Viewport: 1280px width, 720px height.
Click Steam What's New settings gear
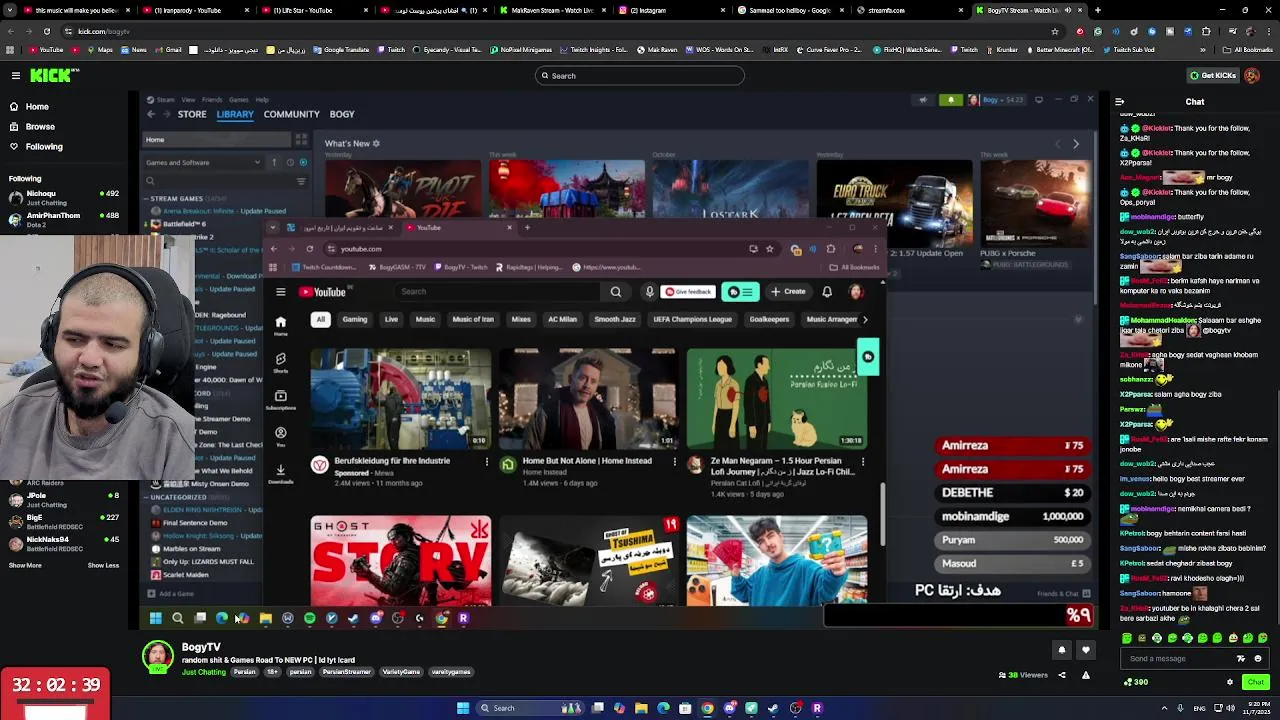coord(376,143)
